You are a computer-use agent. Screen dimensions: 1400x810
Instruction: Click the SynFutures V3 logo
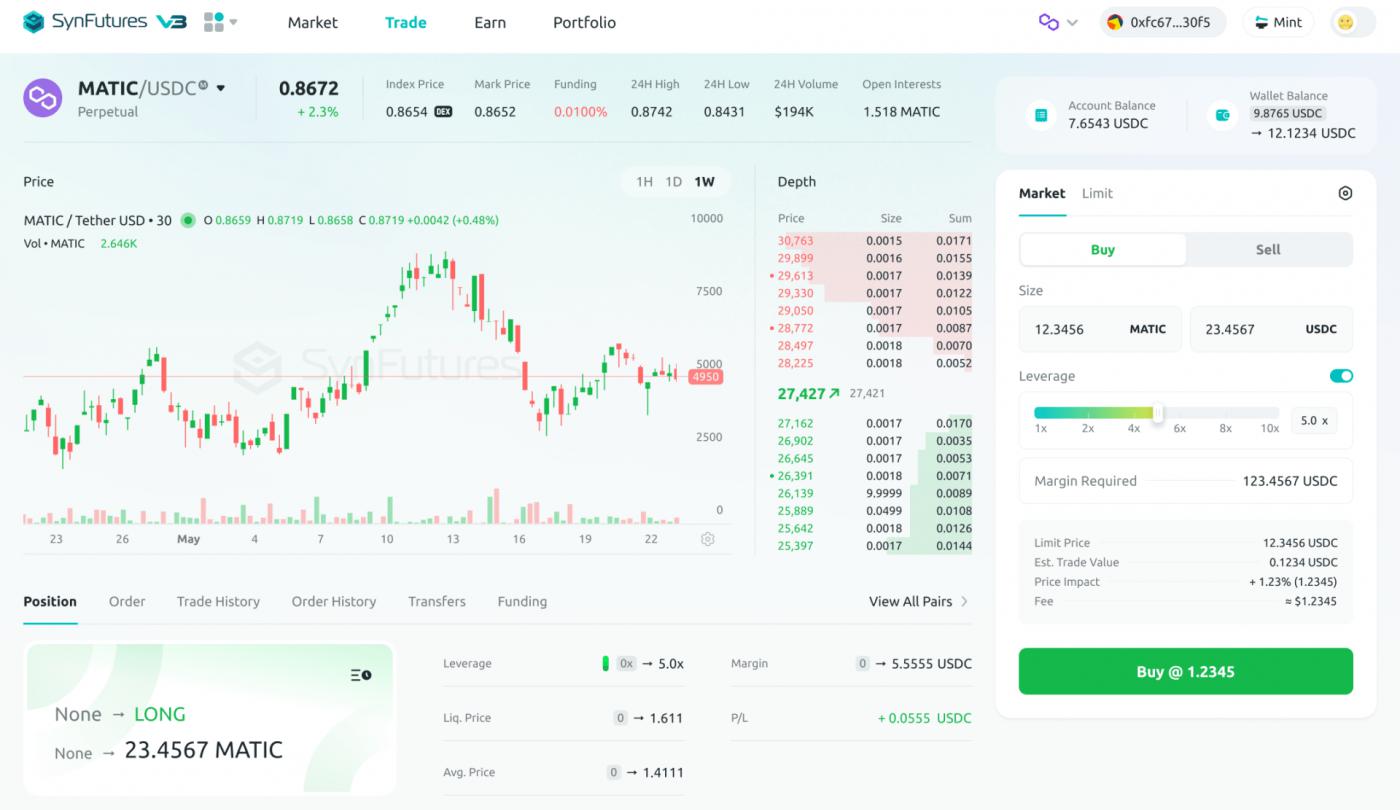coord(105,21)
